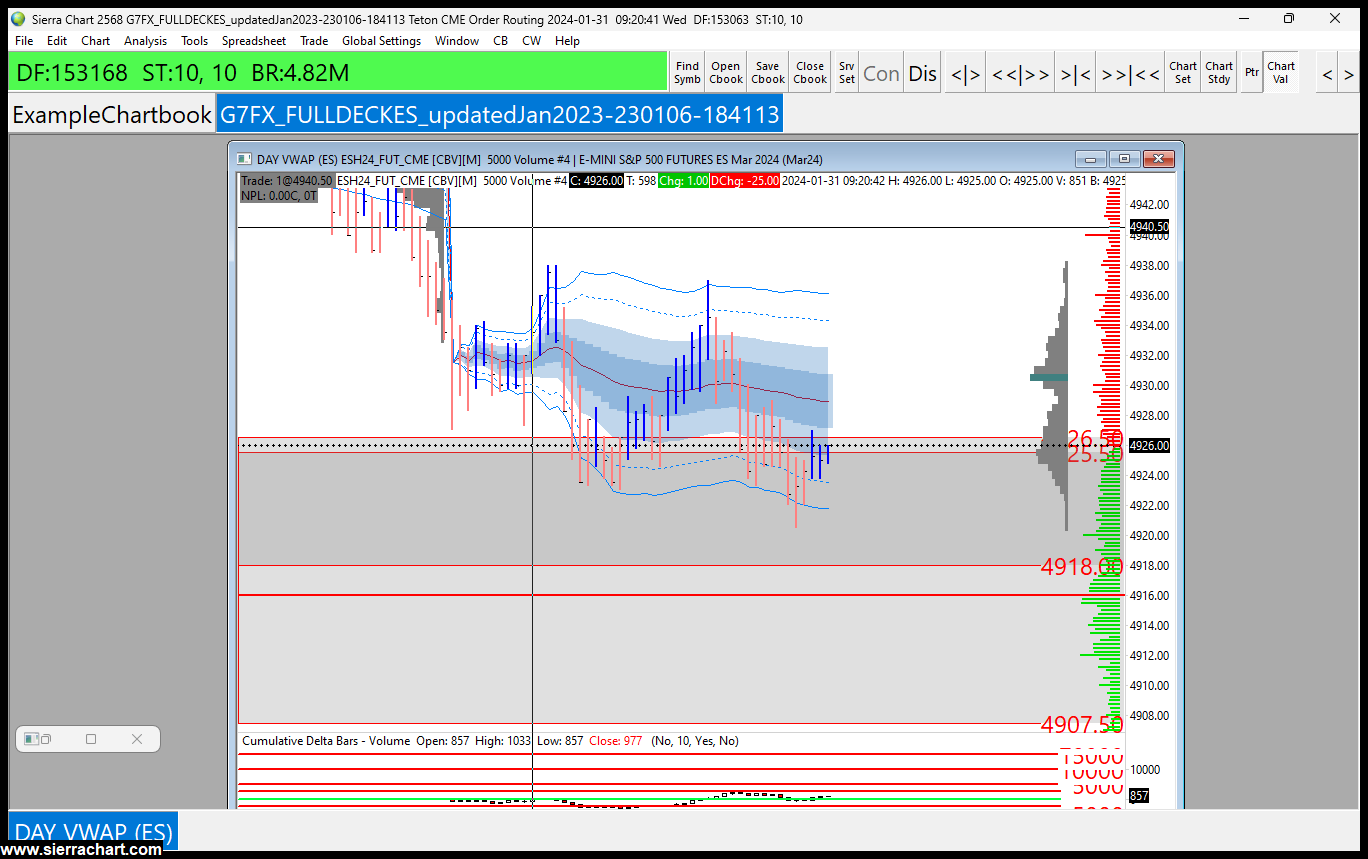Maximize the DAY VWAP chart window
Screen dimensions: 1368x859
pos(1124,159)
